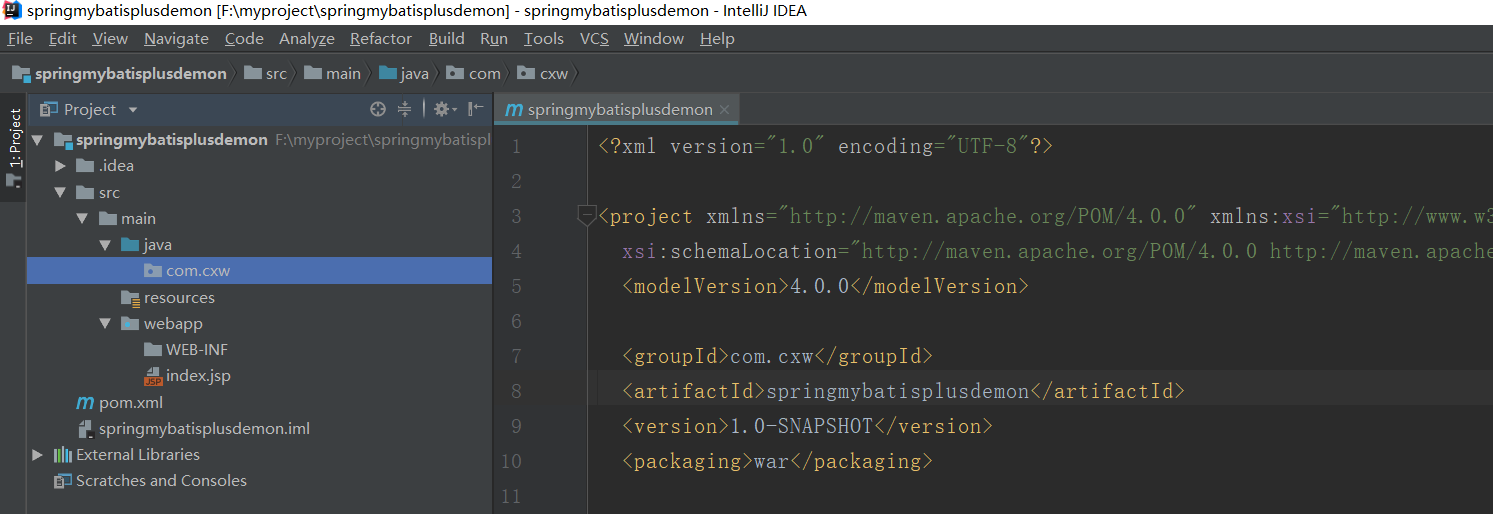Screen dimensions: 1493x514
Task: Click the locate/scroll from source target icon
Action: 378,109
